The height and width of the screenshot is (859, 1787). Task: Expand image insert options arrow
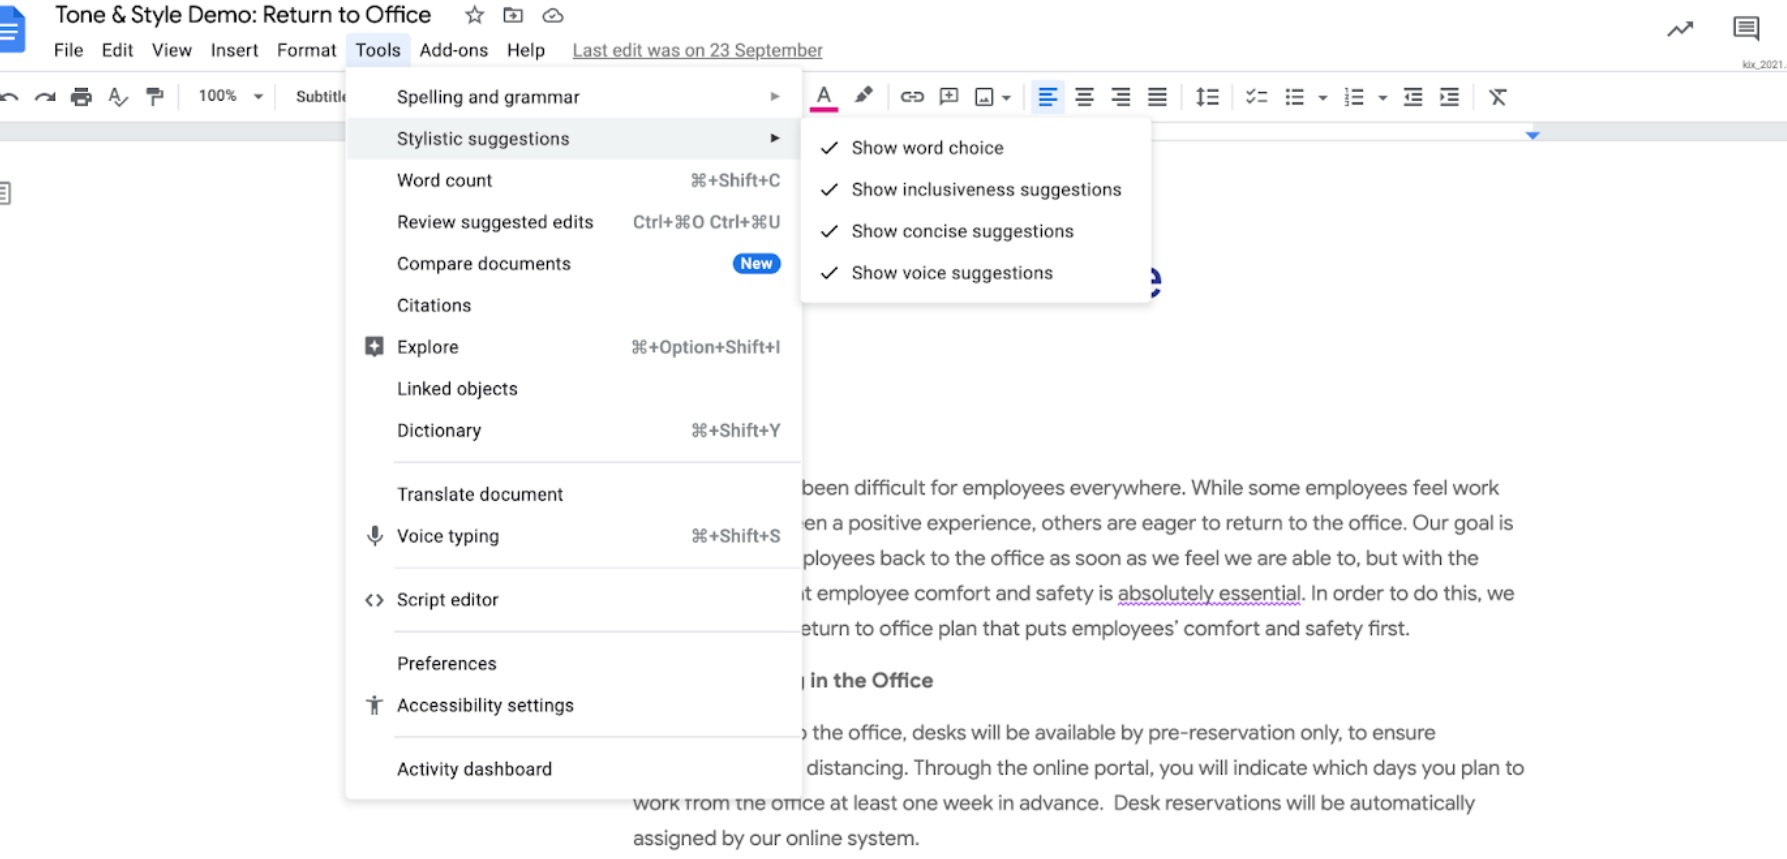[1006, 98]
